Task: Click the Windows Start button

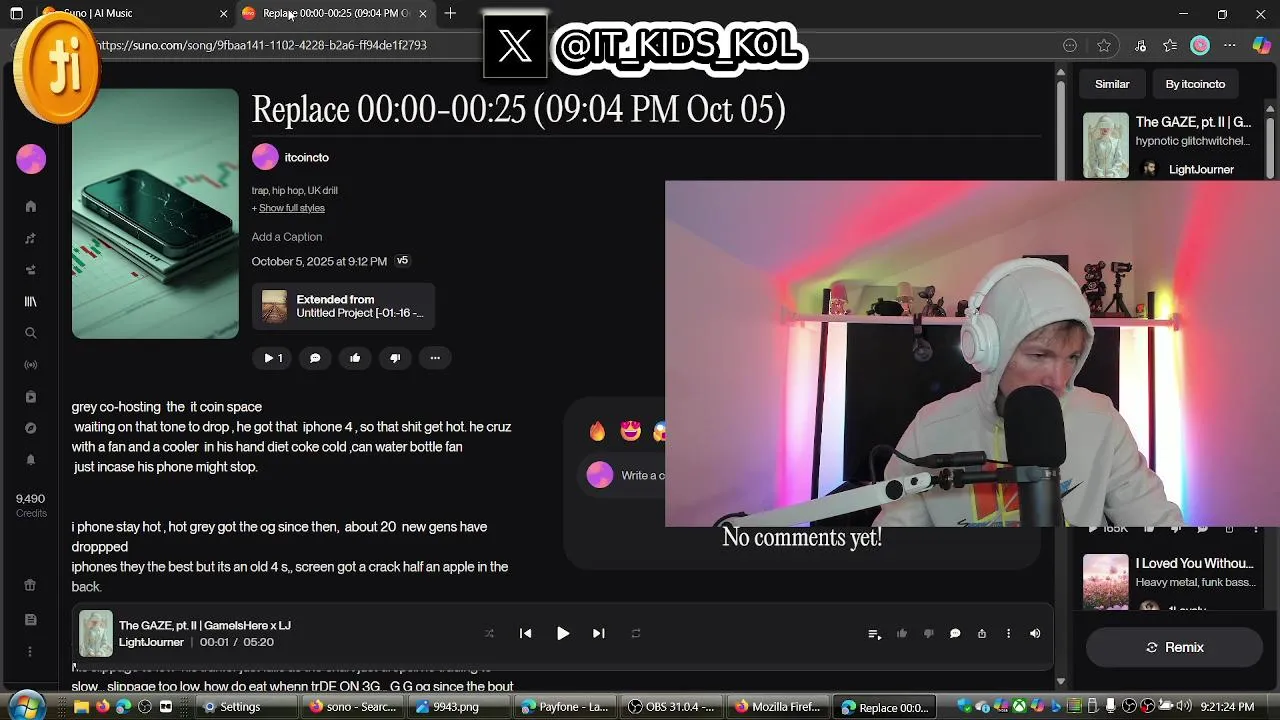Action: (27, 706)
